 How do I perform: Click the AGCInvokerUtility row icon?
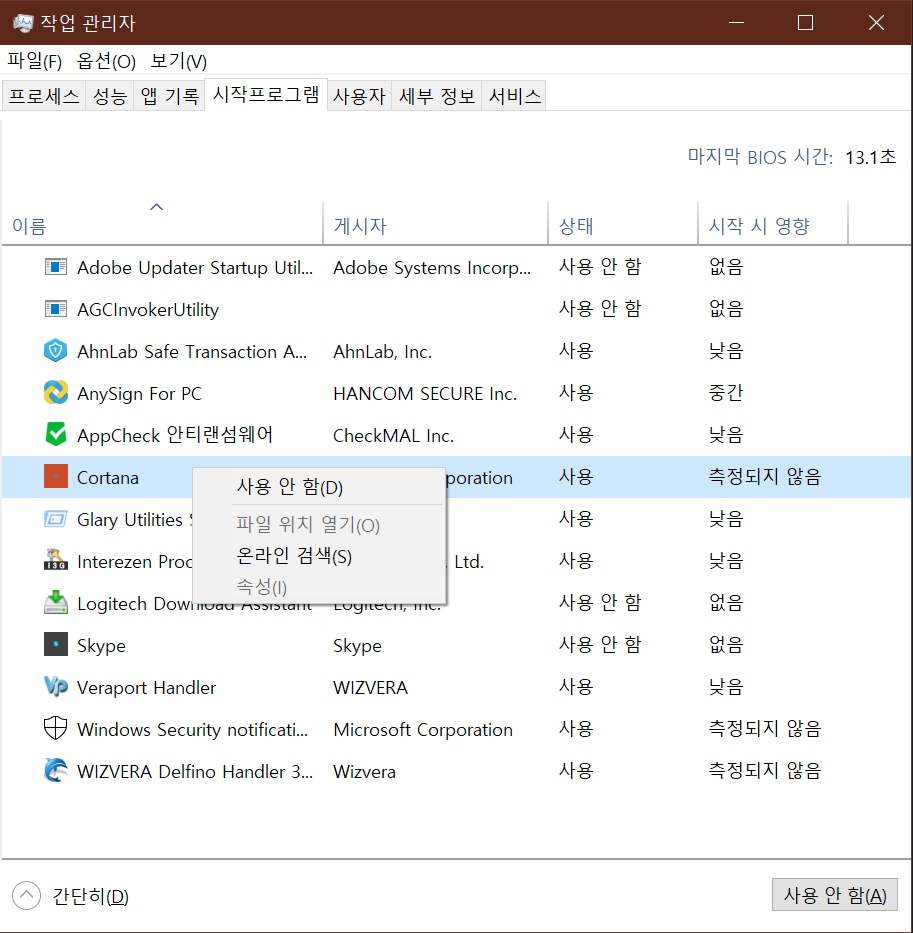55,309
